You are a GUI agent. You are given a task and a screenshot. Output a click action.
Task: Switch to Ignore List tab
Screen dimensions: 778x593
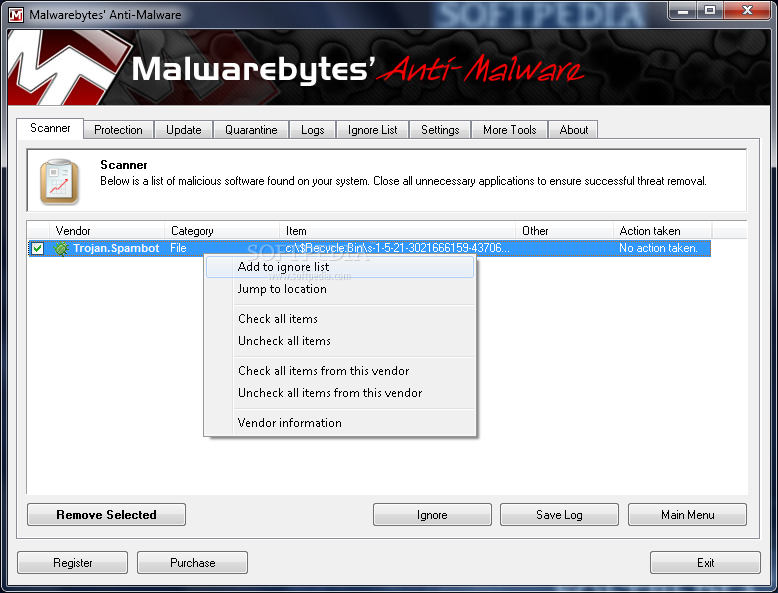373,130
